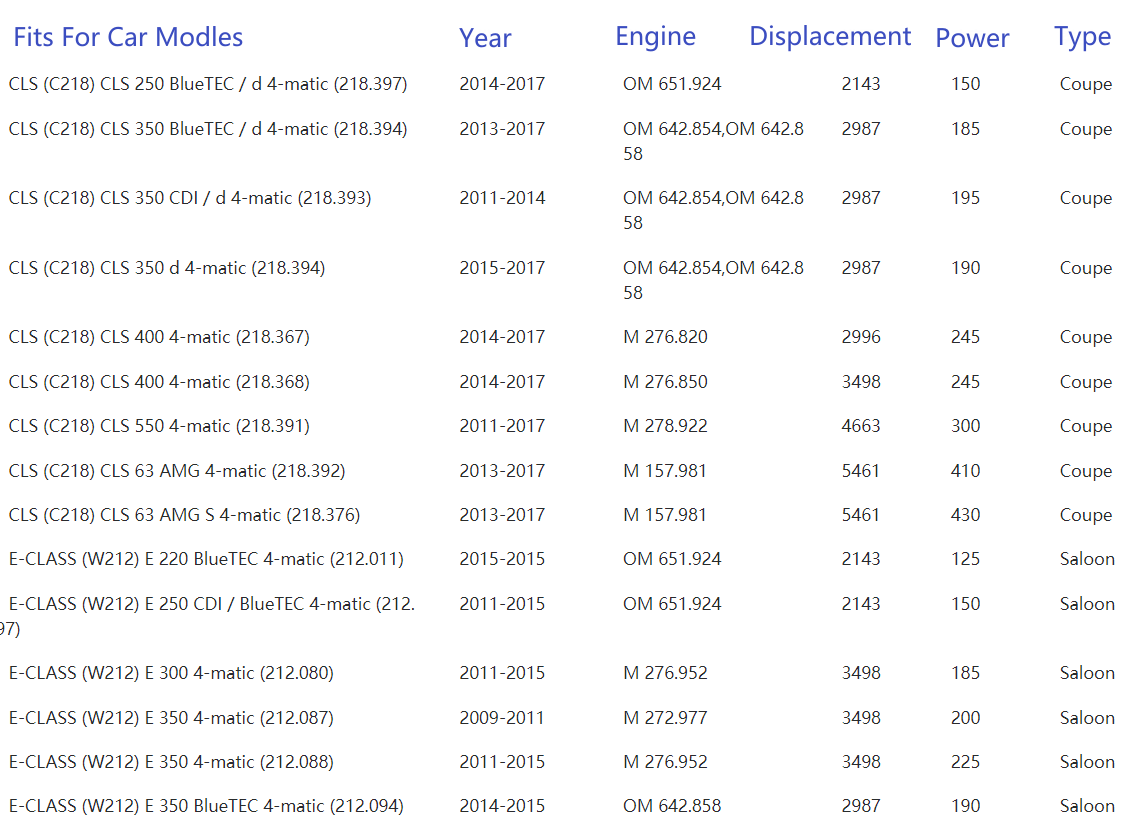Select the CLS 550 4-matic (218.391) entry

pos(159,426)
